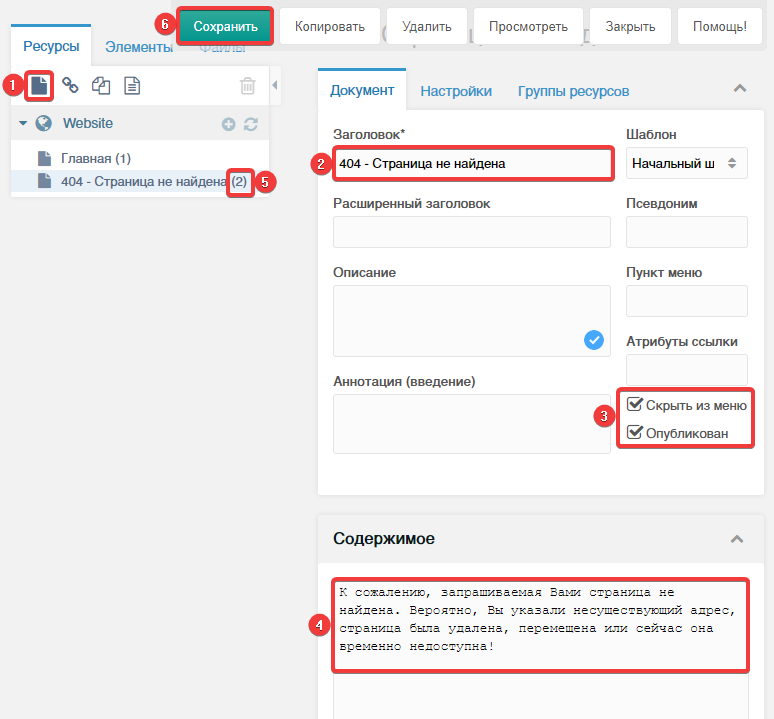Click the new document icon in Resources toolbar

pyautogui.click(x=39, y=86)
